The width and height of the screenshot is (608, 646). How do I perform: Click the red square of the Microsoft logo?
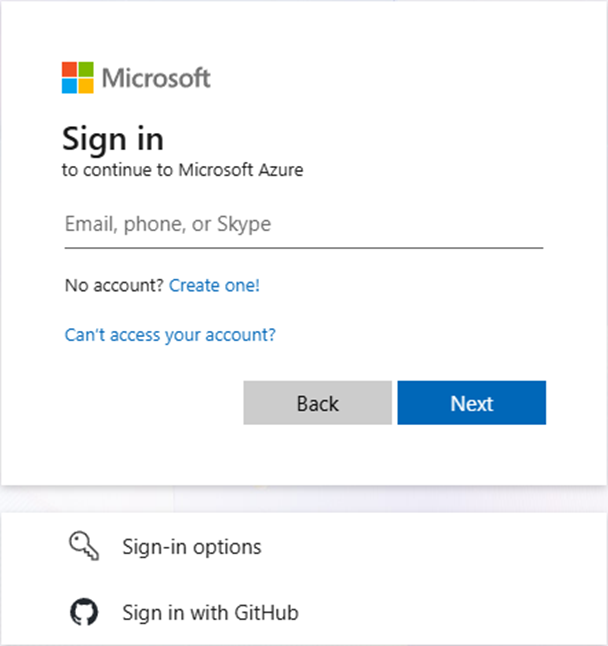coord(69,69)
